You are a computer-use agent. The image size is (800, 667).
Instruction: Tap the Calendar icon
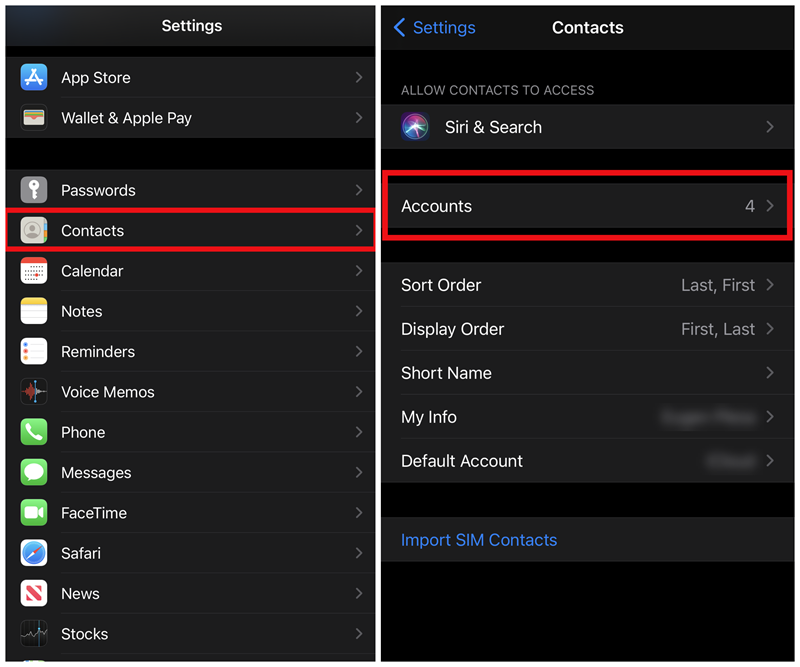click(x=34, y=271)
